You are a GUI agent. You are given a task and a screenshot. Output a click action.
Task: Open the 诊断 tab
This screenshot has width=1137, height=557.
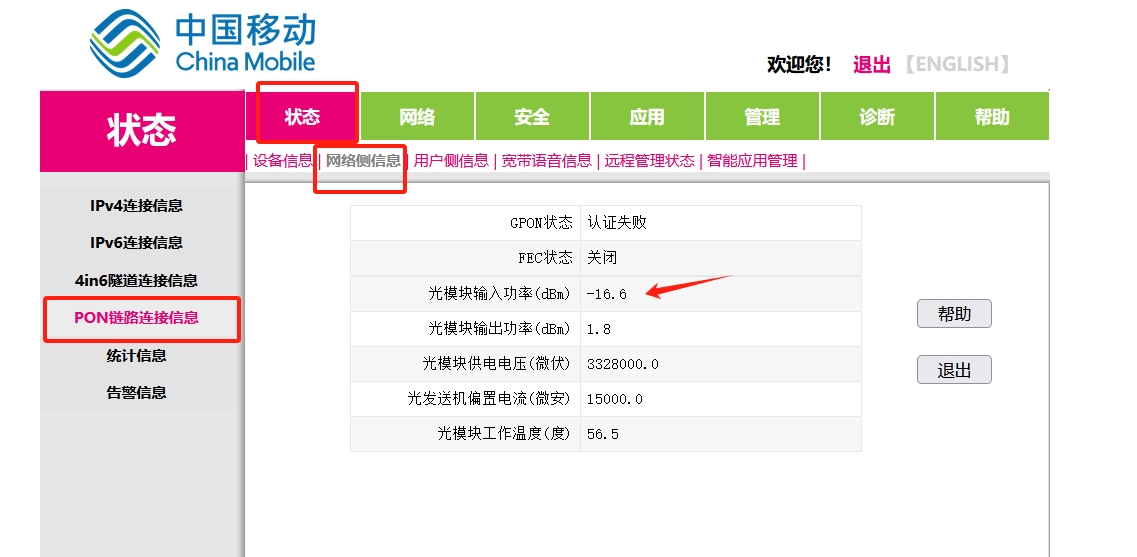877,117
